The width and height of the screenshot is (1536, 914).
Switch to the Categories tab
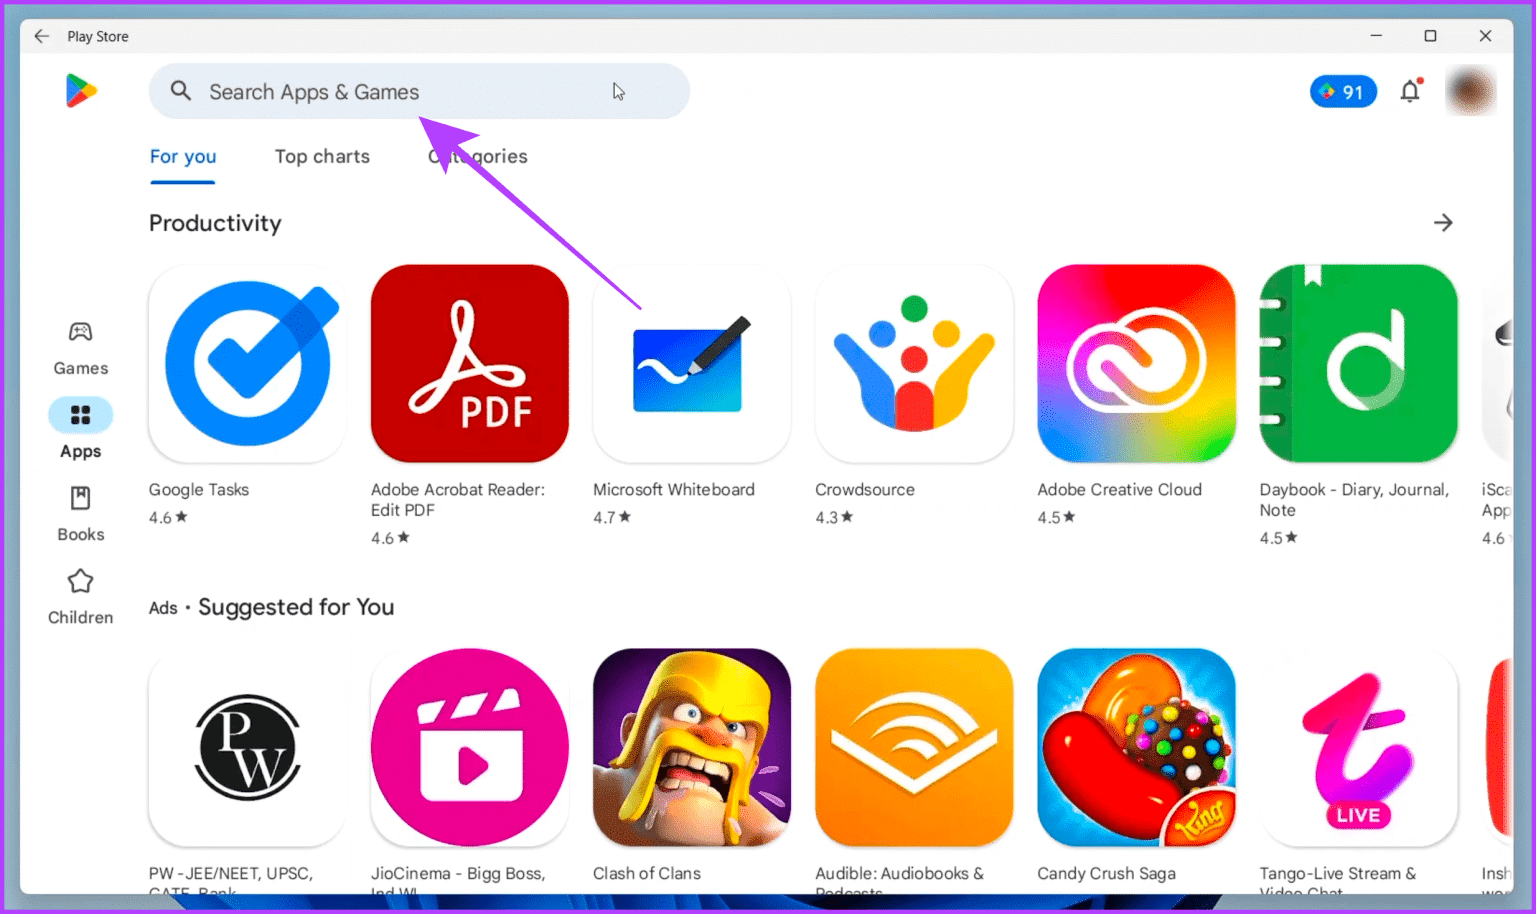(x=478, y=157)
